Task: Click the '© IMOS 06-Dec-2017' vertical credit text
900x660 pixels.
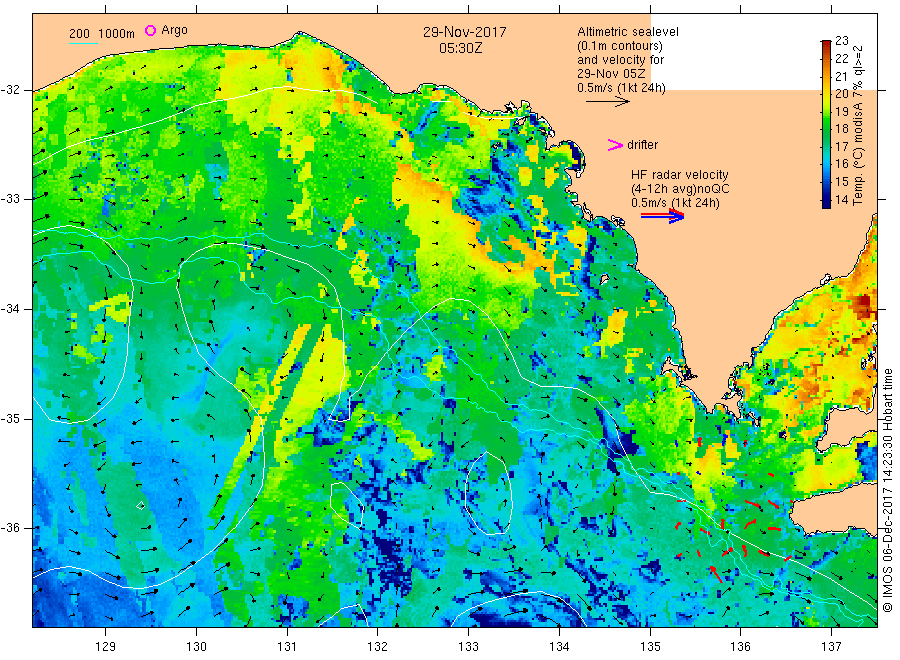Action: pos(887,550)
